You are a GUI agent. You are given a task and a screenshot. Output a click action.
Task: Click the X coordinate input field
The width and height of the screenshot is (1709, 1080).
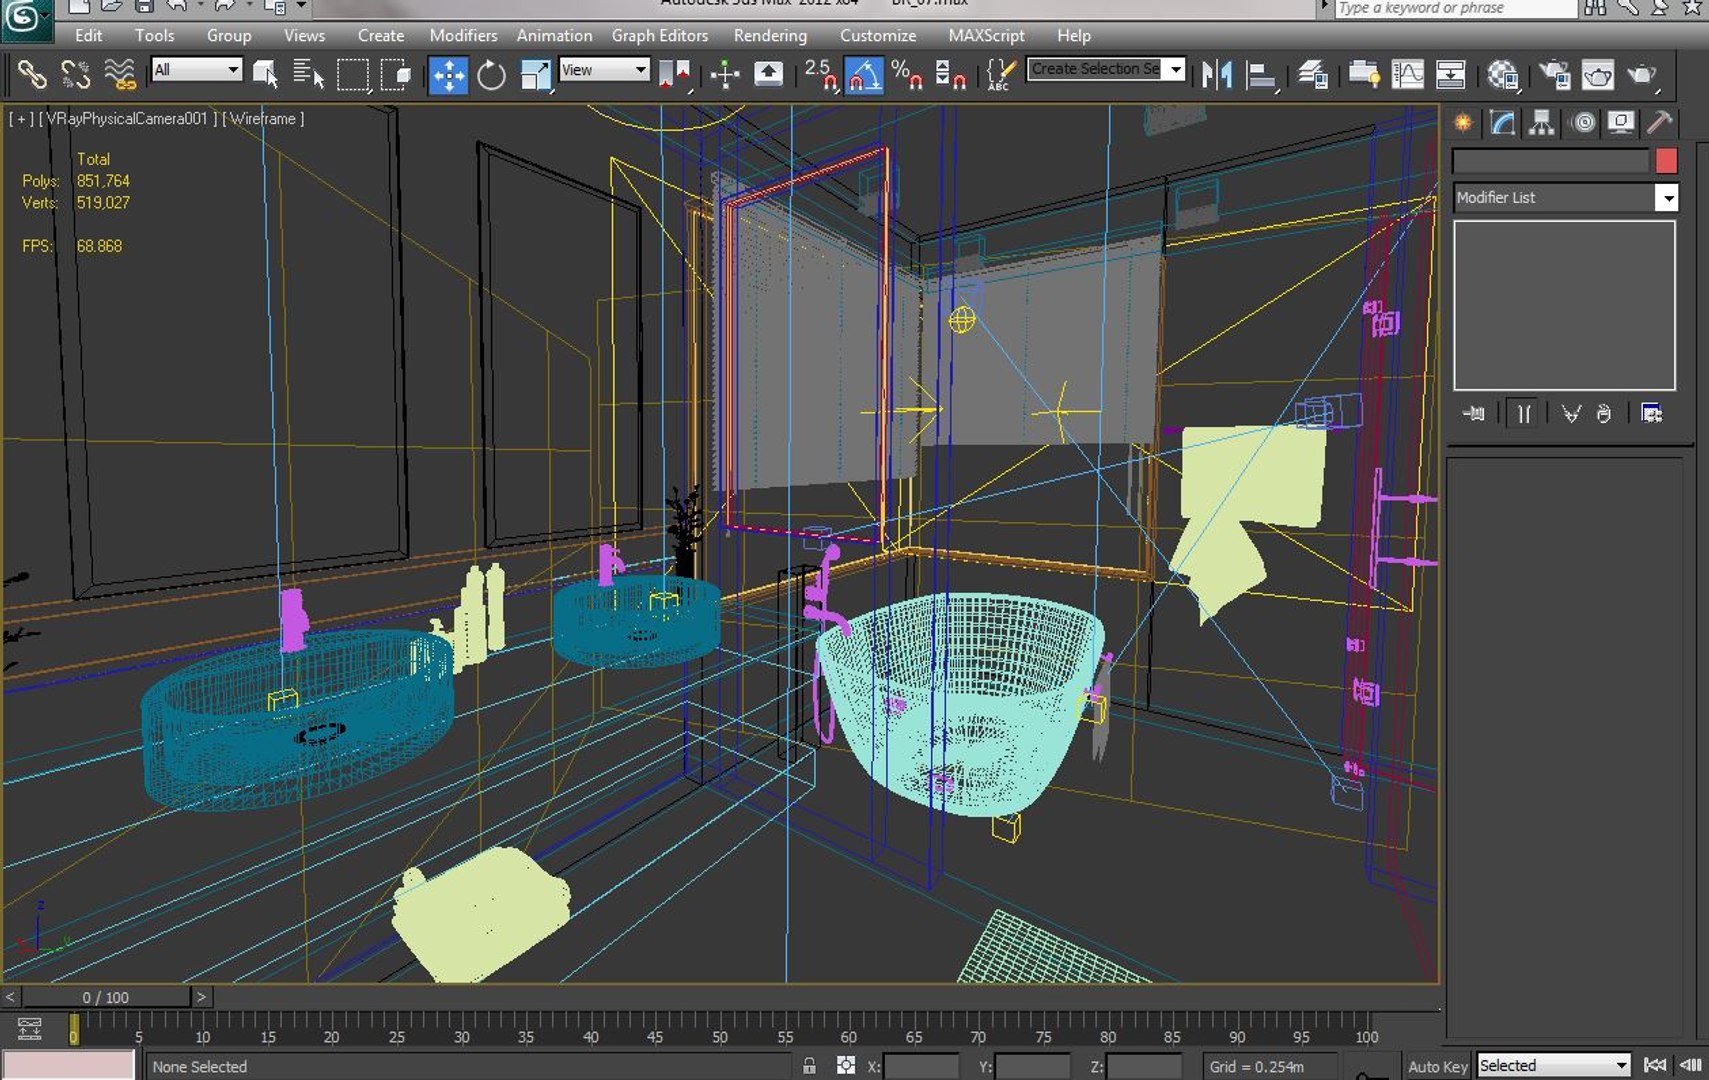[921, 1067]
